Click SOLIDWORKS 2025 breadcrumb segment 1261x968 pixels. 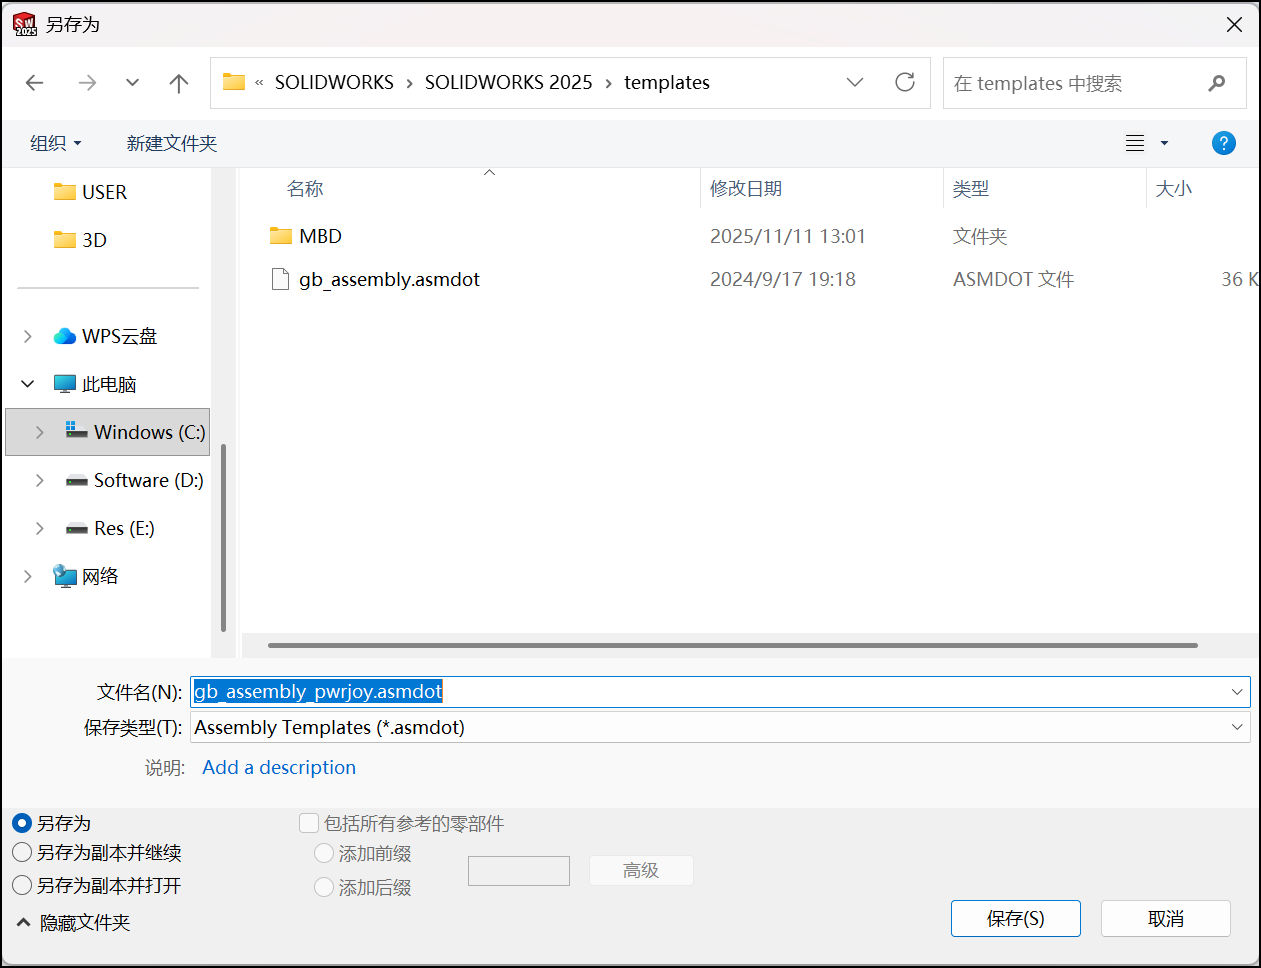pos(508,82)
